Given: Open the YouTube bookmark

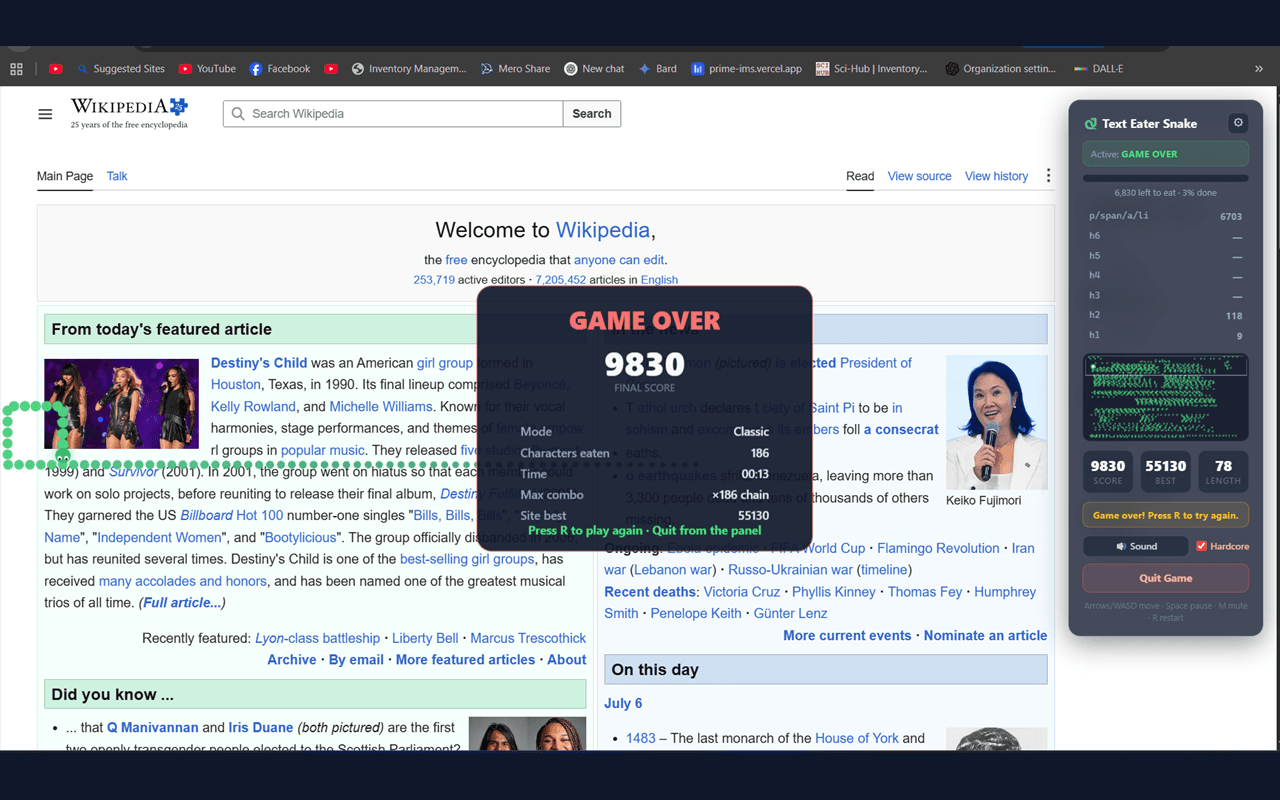Looking at the screenshot, I should 207,69.
